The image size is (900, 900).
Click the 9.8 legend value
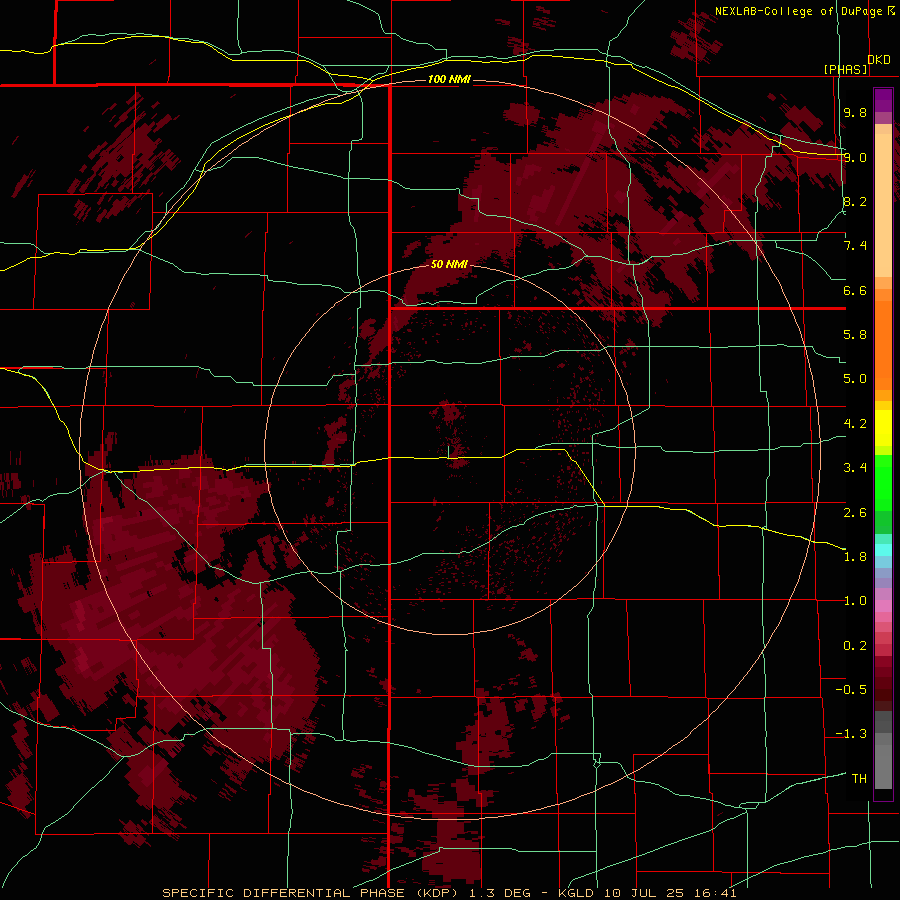(x=855, y=112)
